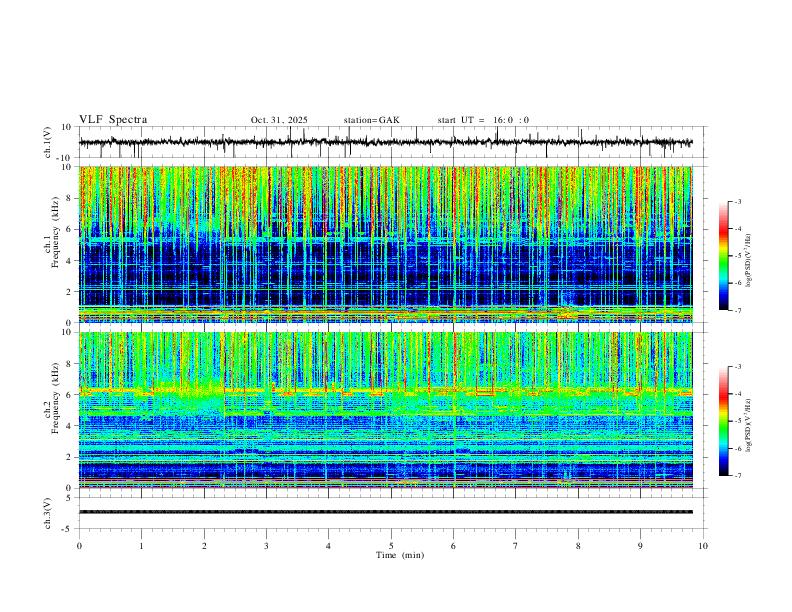Click the "-7" label on ch.2 colorbar

coord(737,476)
